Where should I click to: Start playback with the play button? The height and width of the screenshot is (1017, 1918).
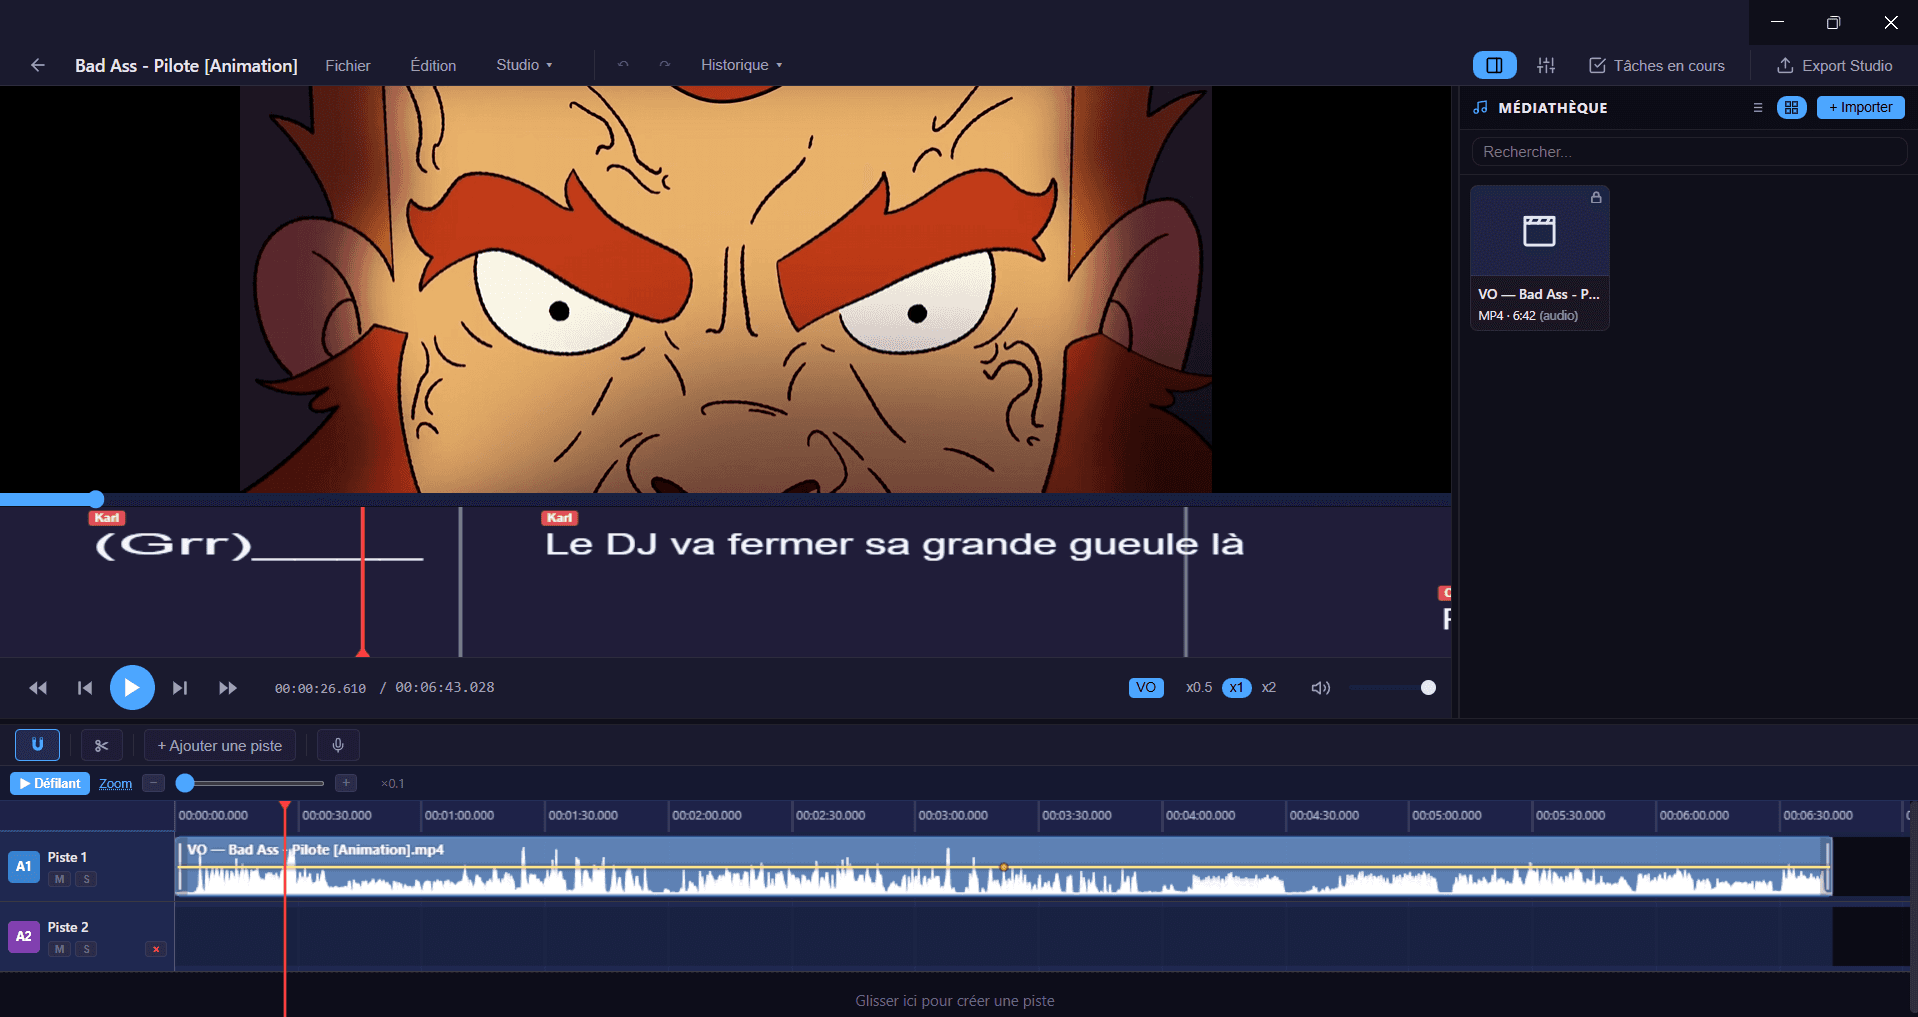132,688
